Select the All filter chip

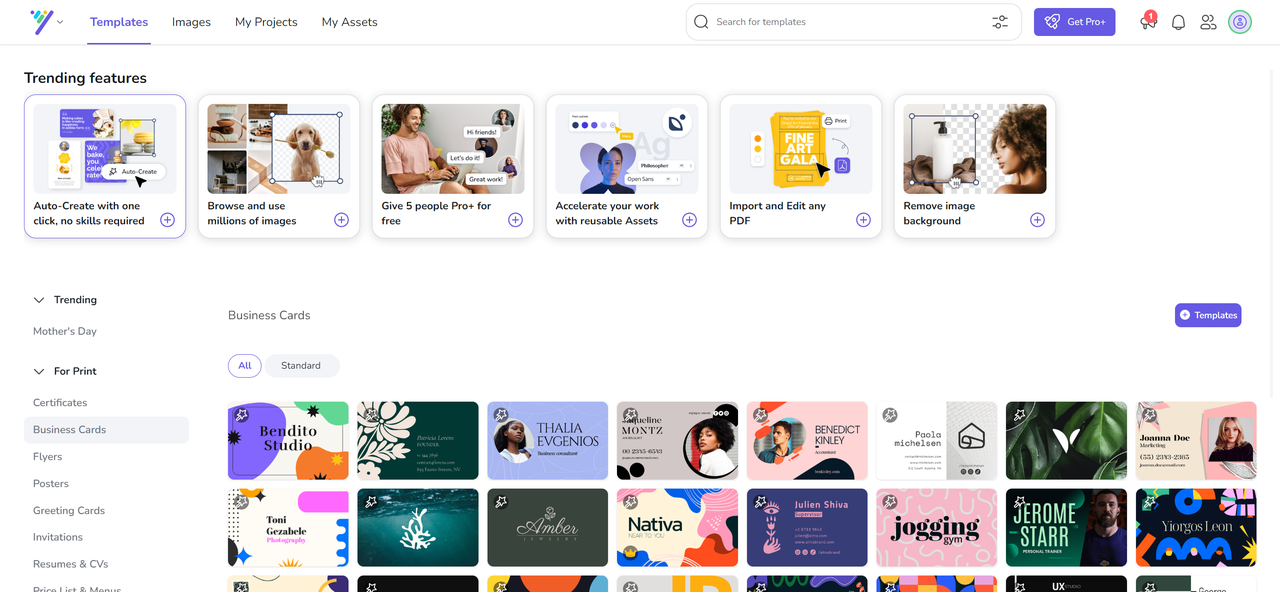245,366
